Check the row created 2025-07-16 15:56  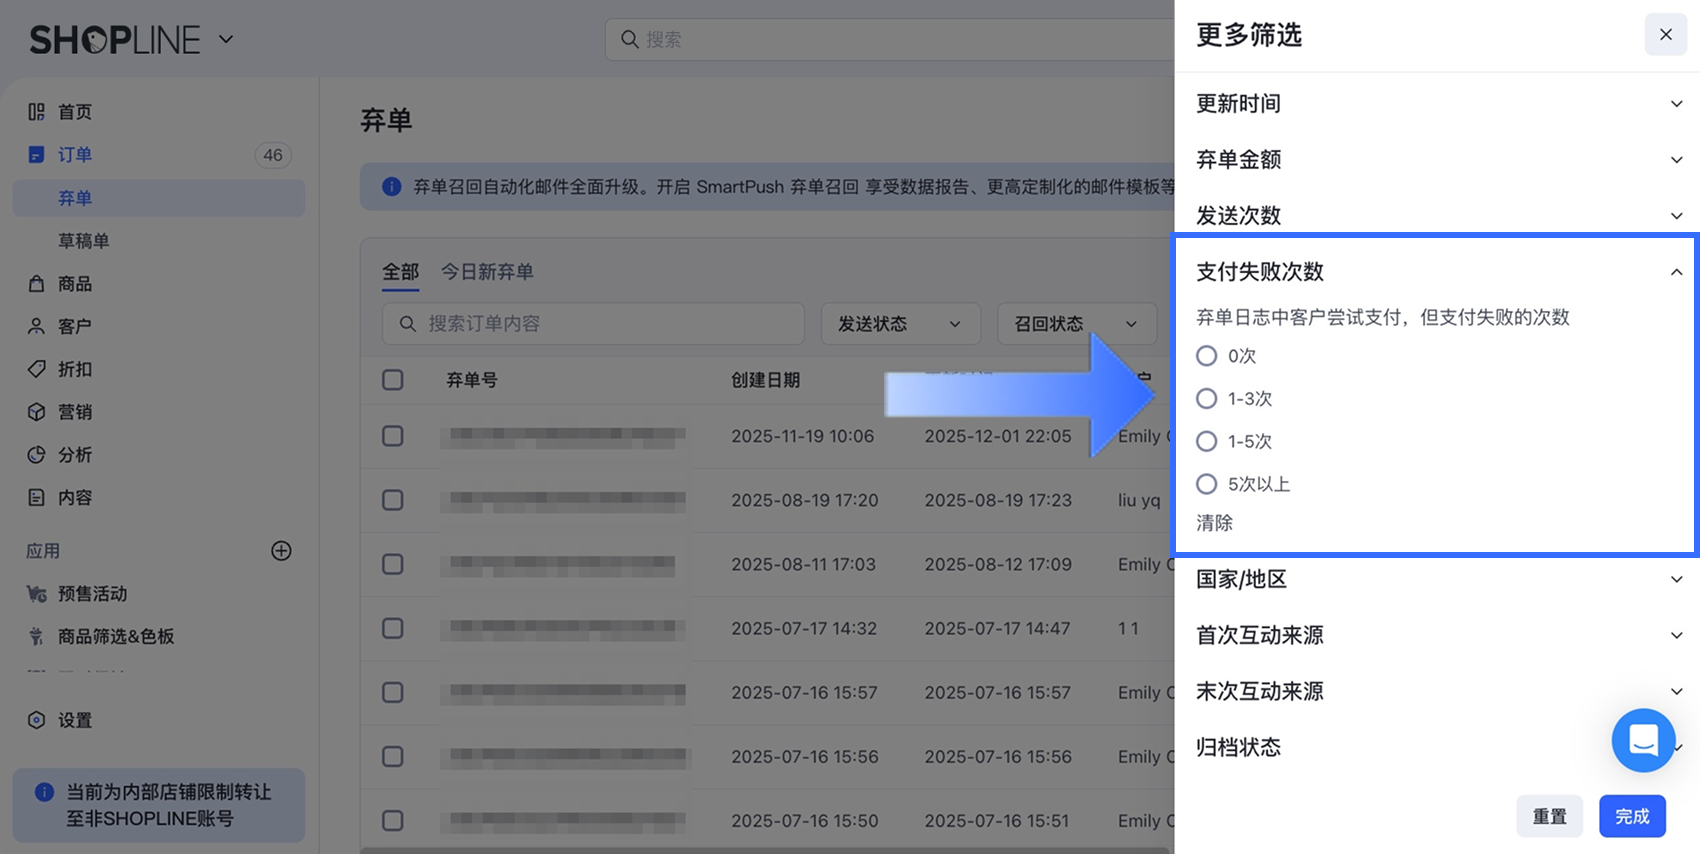coord(393,756)
